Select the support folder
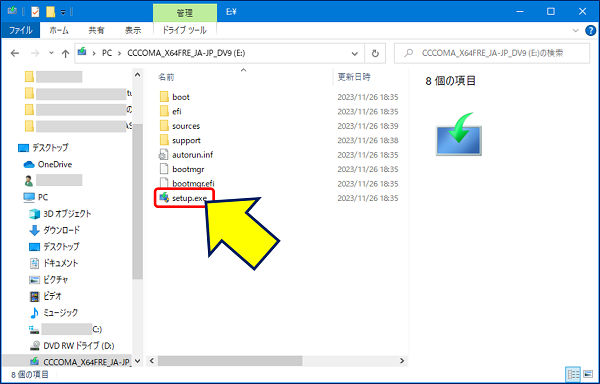This screenshot has height=384, width=600. click(186, 140)
